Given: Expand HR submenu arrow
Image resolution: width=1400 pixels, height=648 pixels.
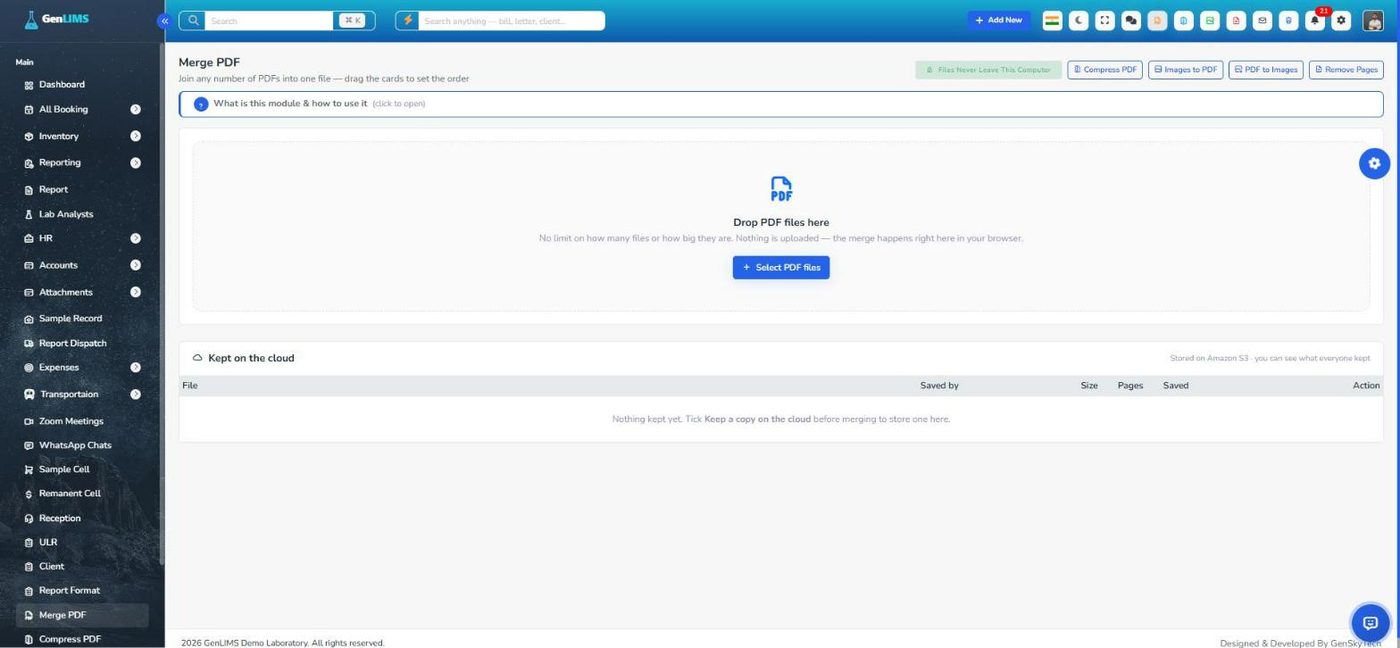Looking at the screenshot, I should (x=135, y=239).
